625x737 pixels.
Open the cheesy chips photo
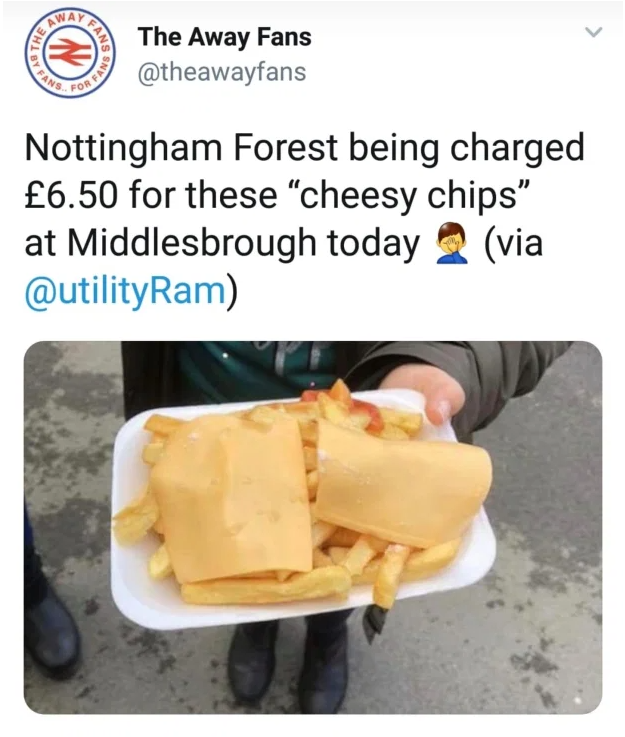[x=313, y=527]
